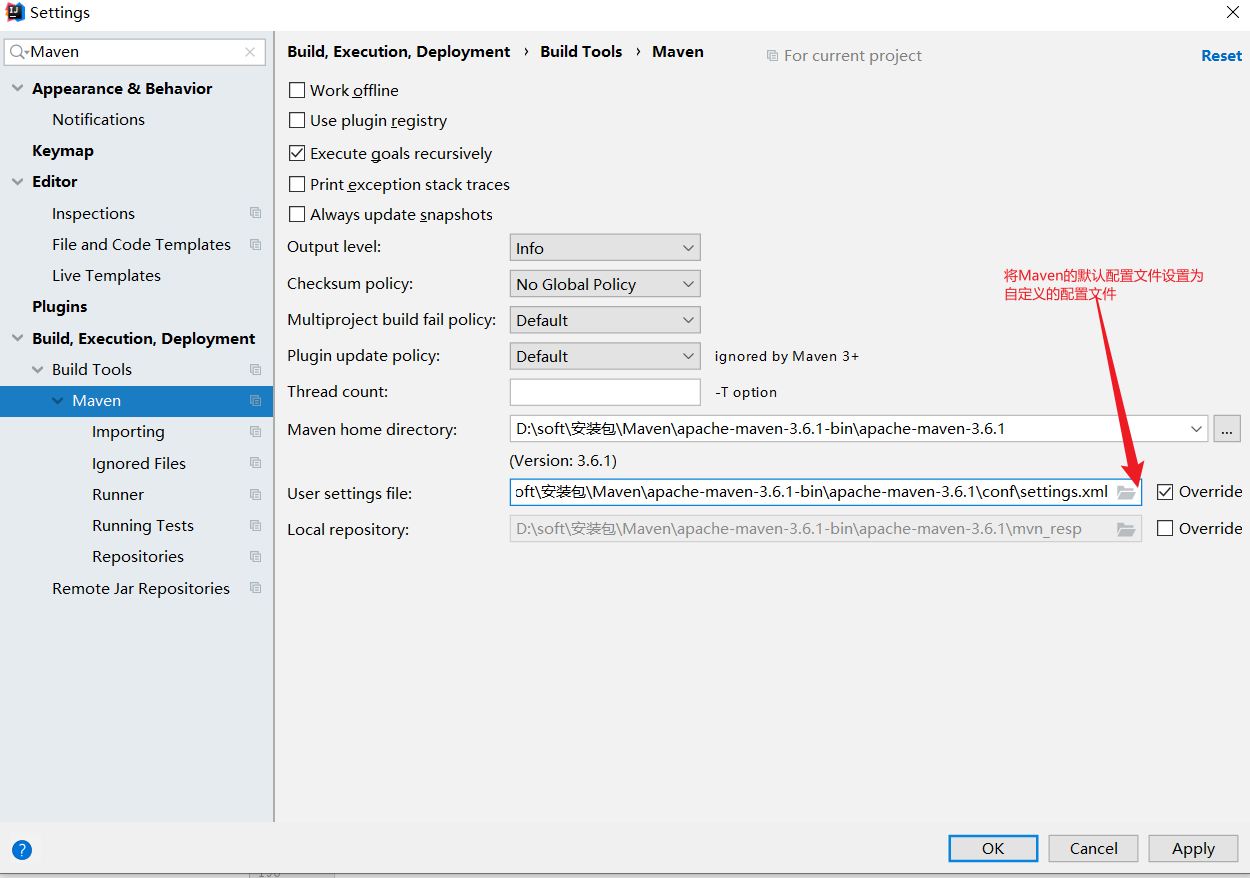The width and height of the screenshot is (1250, 878).
Task: Collapse the Build Tools tree node
Action: click(x=38, y=369)
